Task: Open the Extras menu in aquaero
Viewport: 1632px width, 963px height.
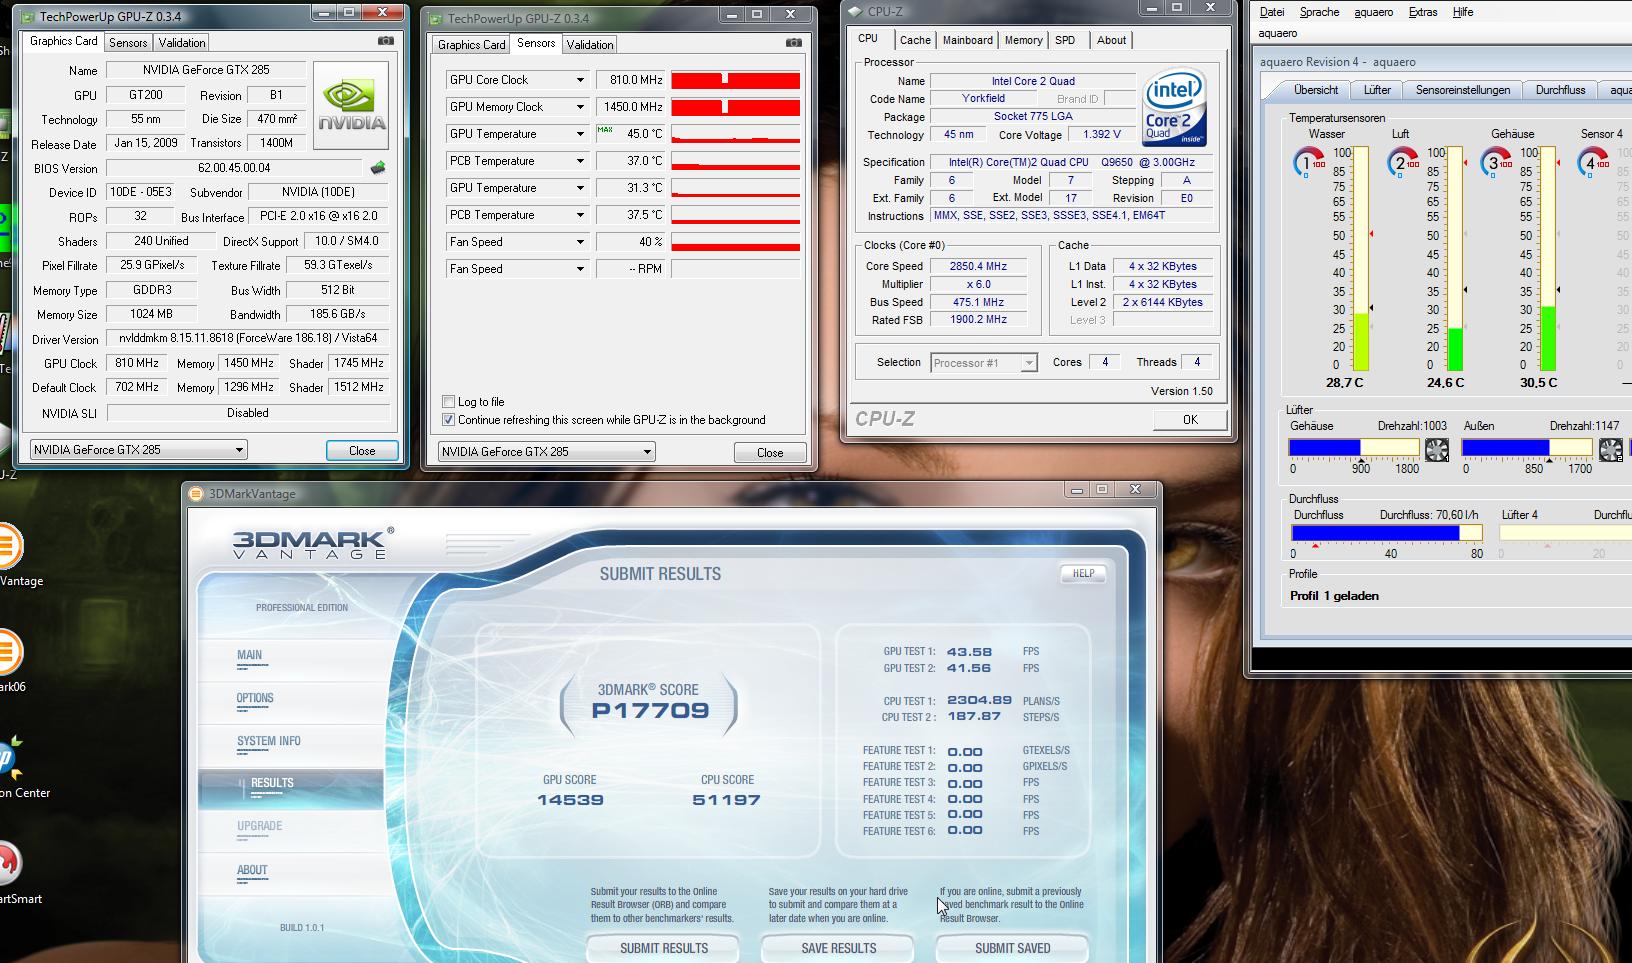Action: click(x=1422, y=12)
